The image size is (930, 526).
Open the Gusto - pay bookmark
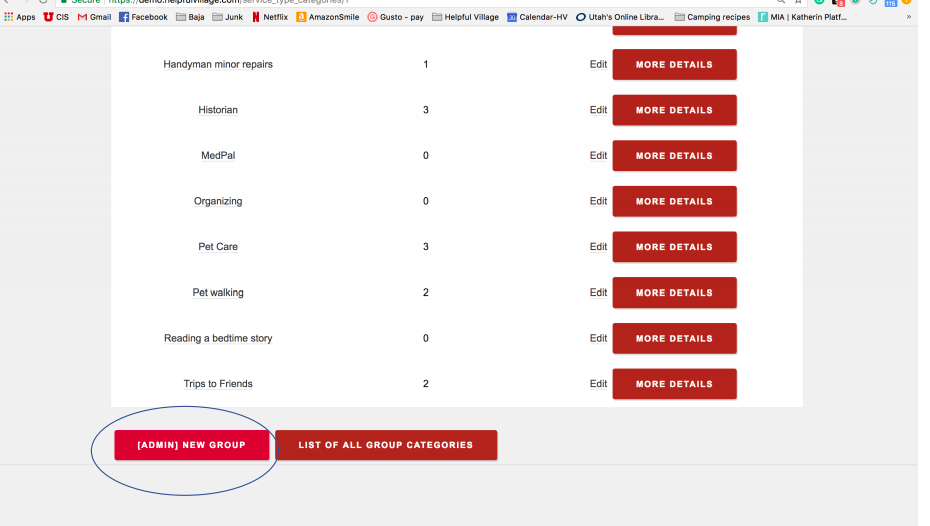pyautogui.click(x=396, y=17)
